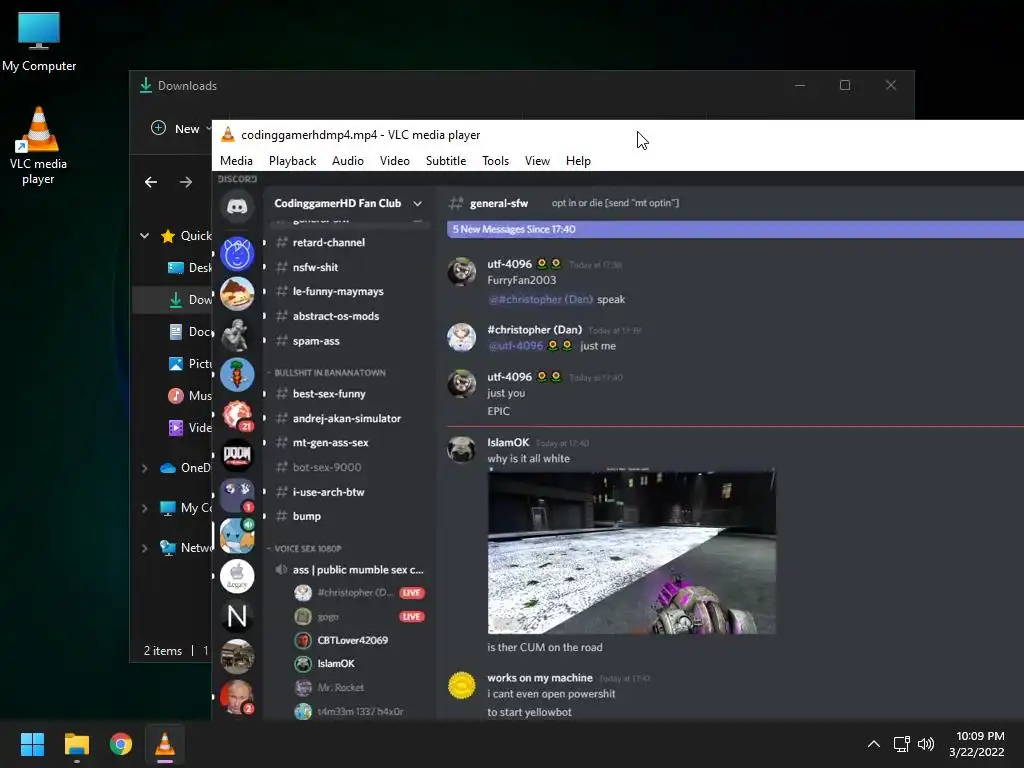
Task: Launch Google Chrome from the taskbar
Action: coord(121,744)
